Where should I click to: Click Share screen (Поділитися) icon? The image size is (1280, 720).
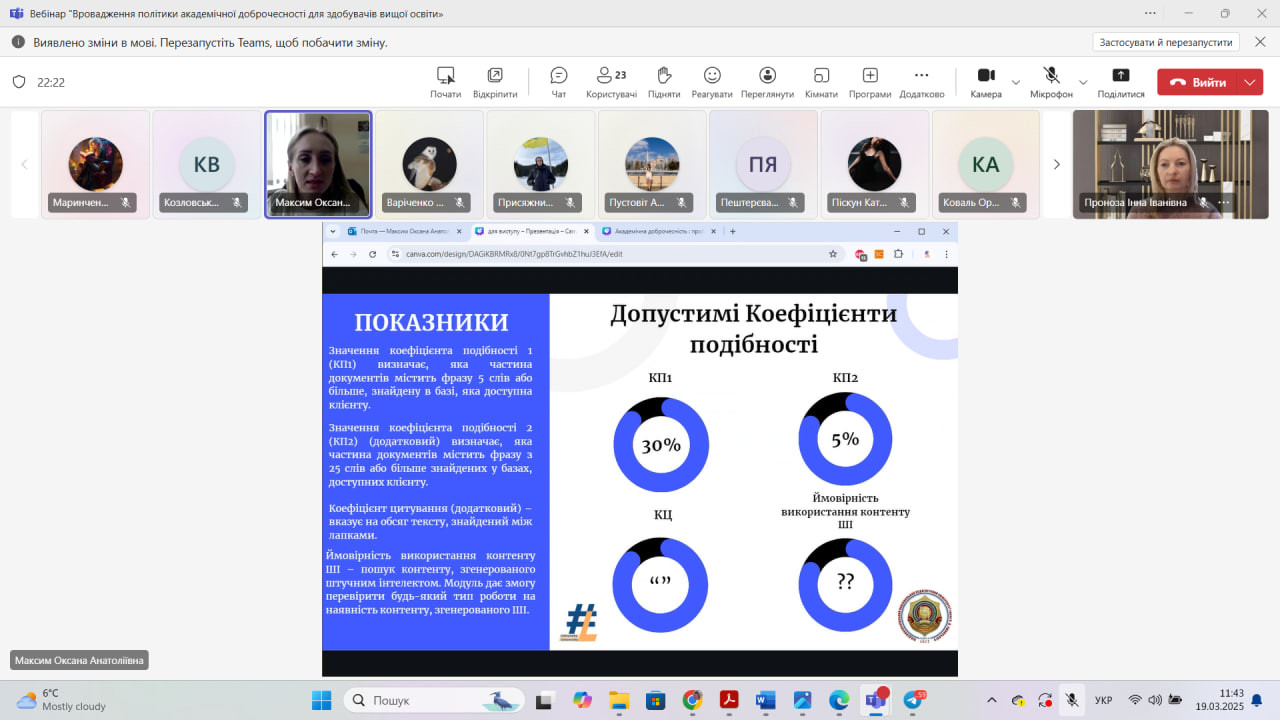[x=1120, y=82]
